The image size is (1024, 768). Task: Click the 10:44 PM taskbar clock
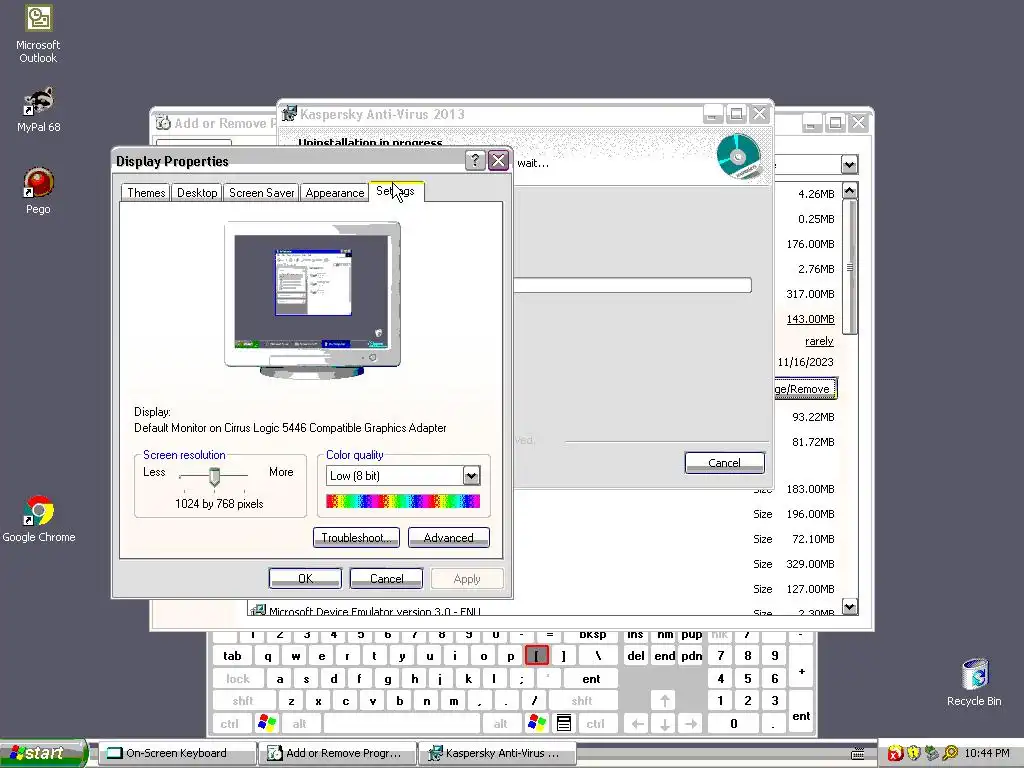click(x=987, y=754)
